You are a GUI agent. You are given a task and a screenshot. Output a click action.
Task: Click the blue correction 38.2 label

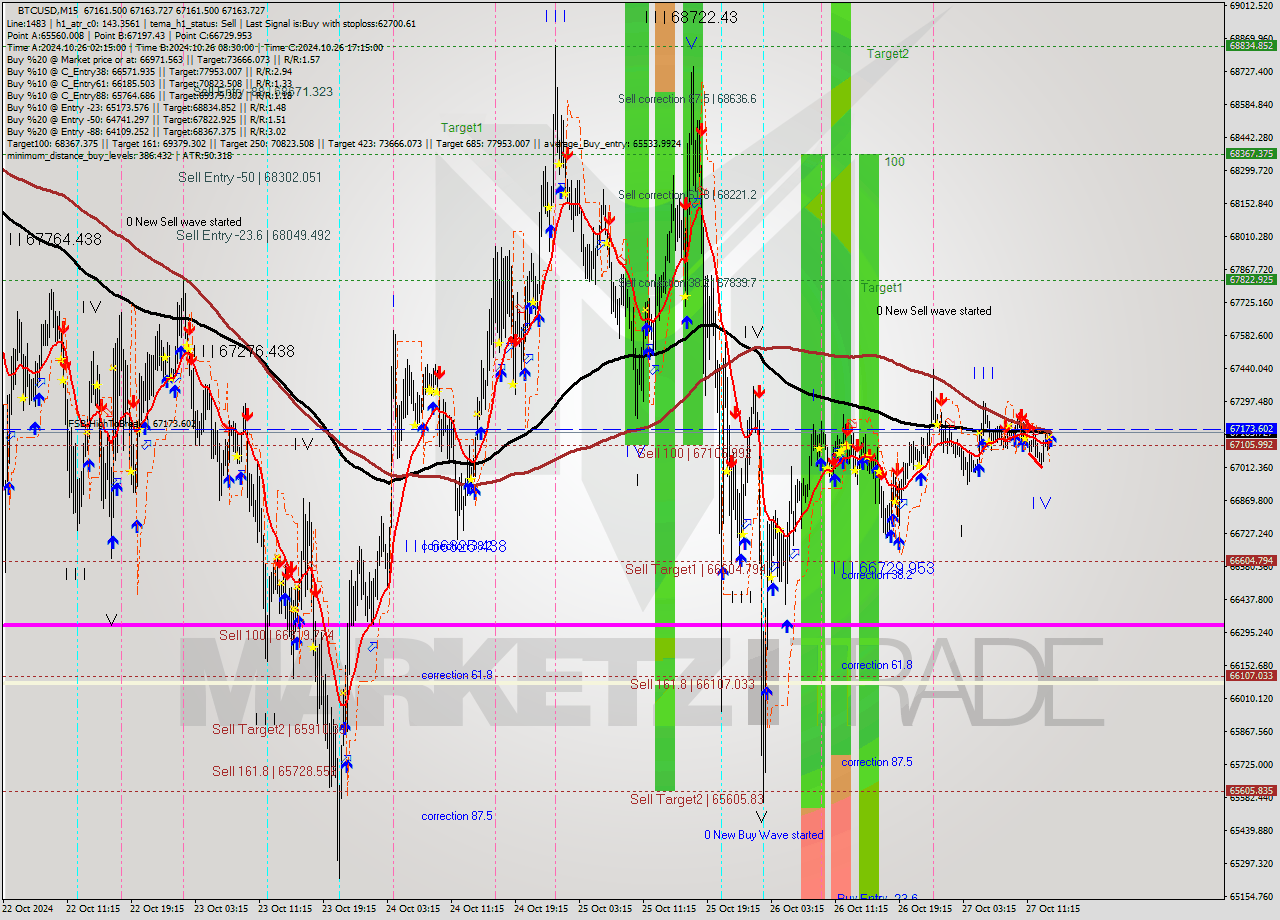click(x=876, y=576)
